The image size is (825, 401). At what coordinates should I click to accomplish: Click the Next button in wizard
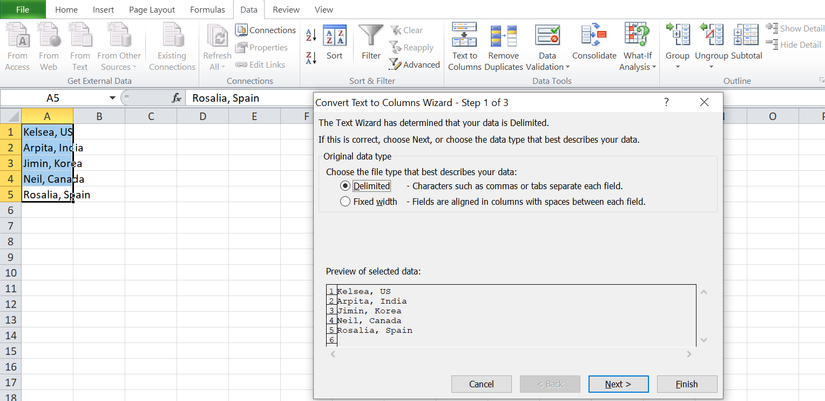pos(618,384)
